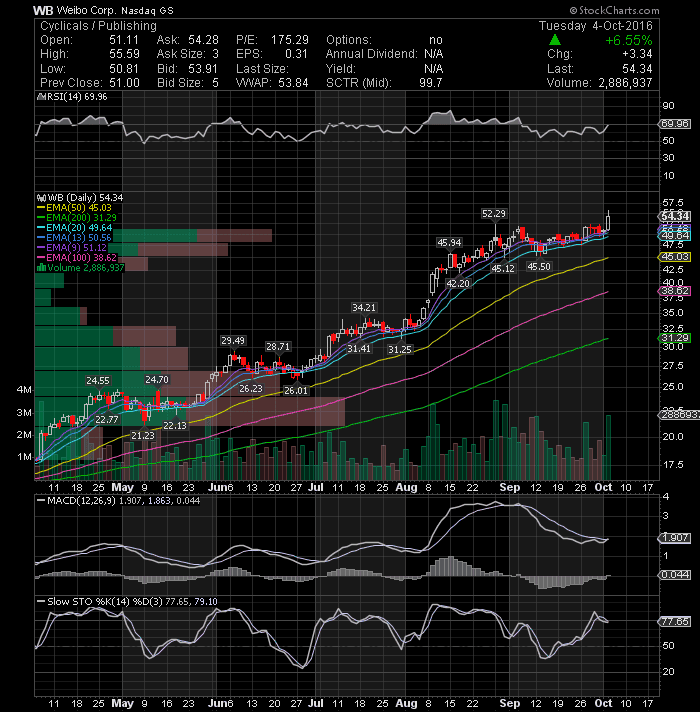The image size is (700, 712).
Task: Click the RSI(14) 69.96 indicator label
Action: click(x=73, y=97)
